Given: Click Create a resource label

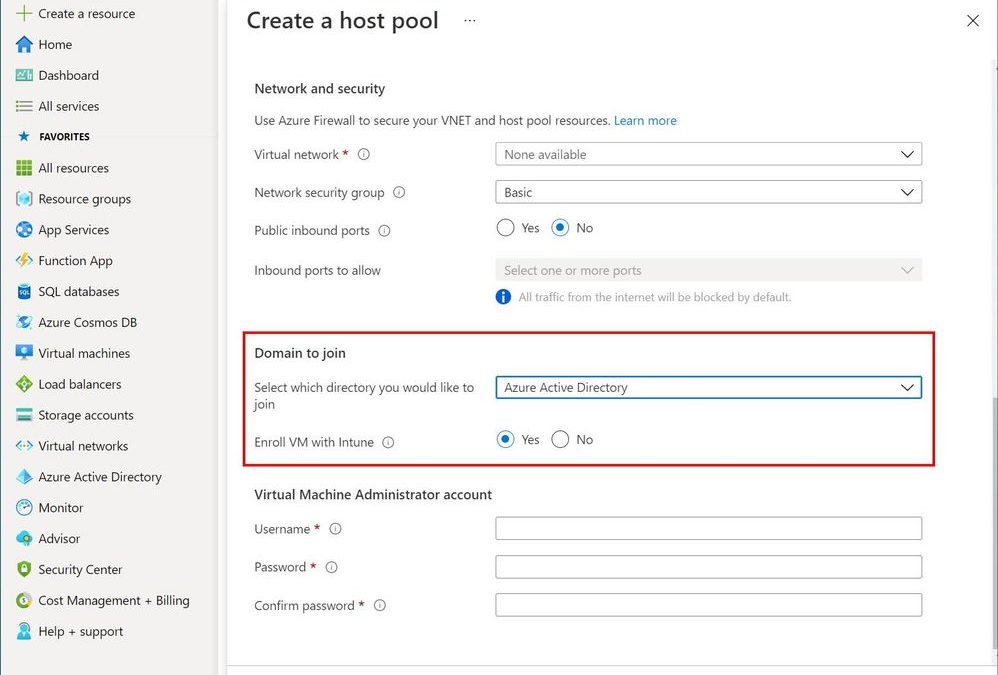Looking at the screenshot, I should click(x=87, y=13).
